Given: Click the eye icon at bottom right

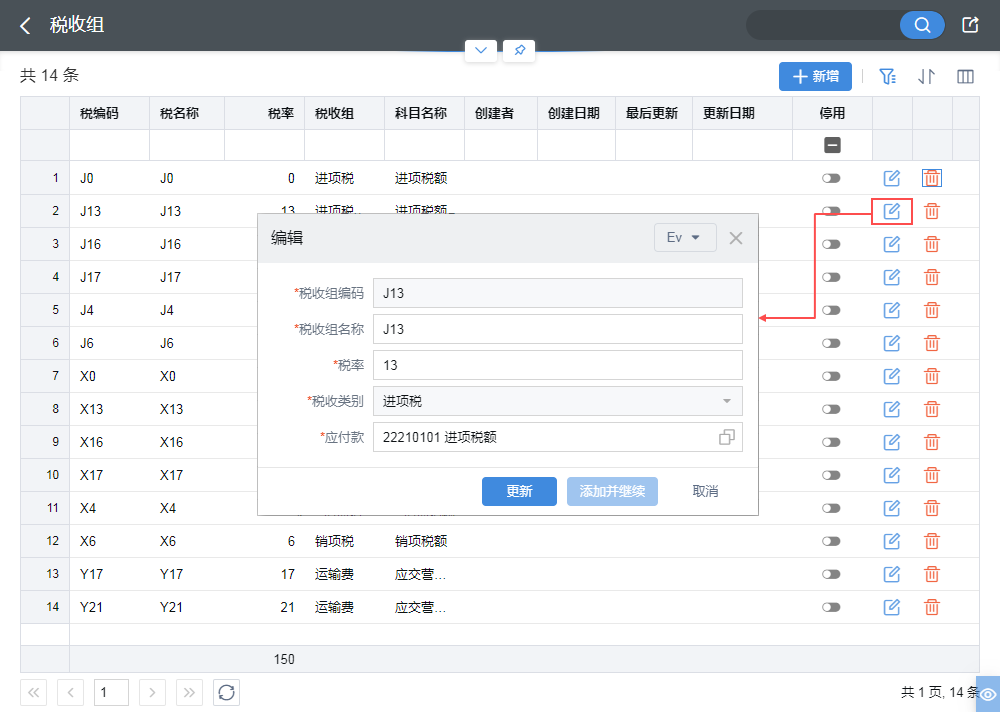Looking at the screenshot, I should point(989,694).
